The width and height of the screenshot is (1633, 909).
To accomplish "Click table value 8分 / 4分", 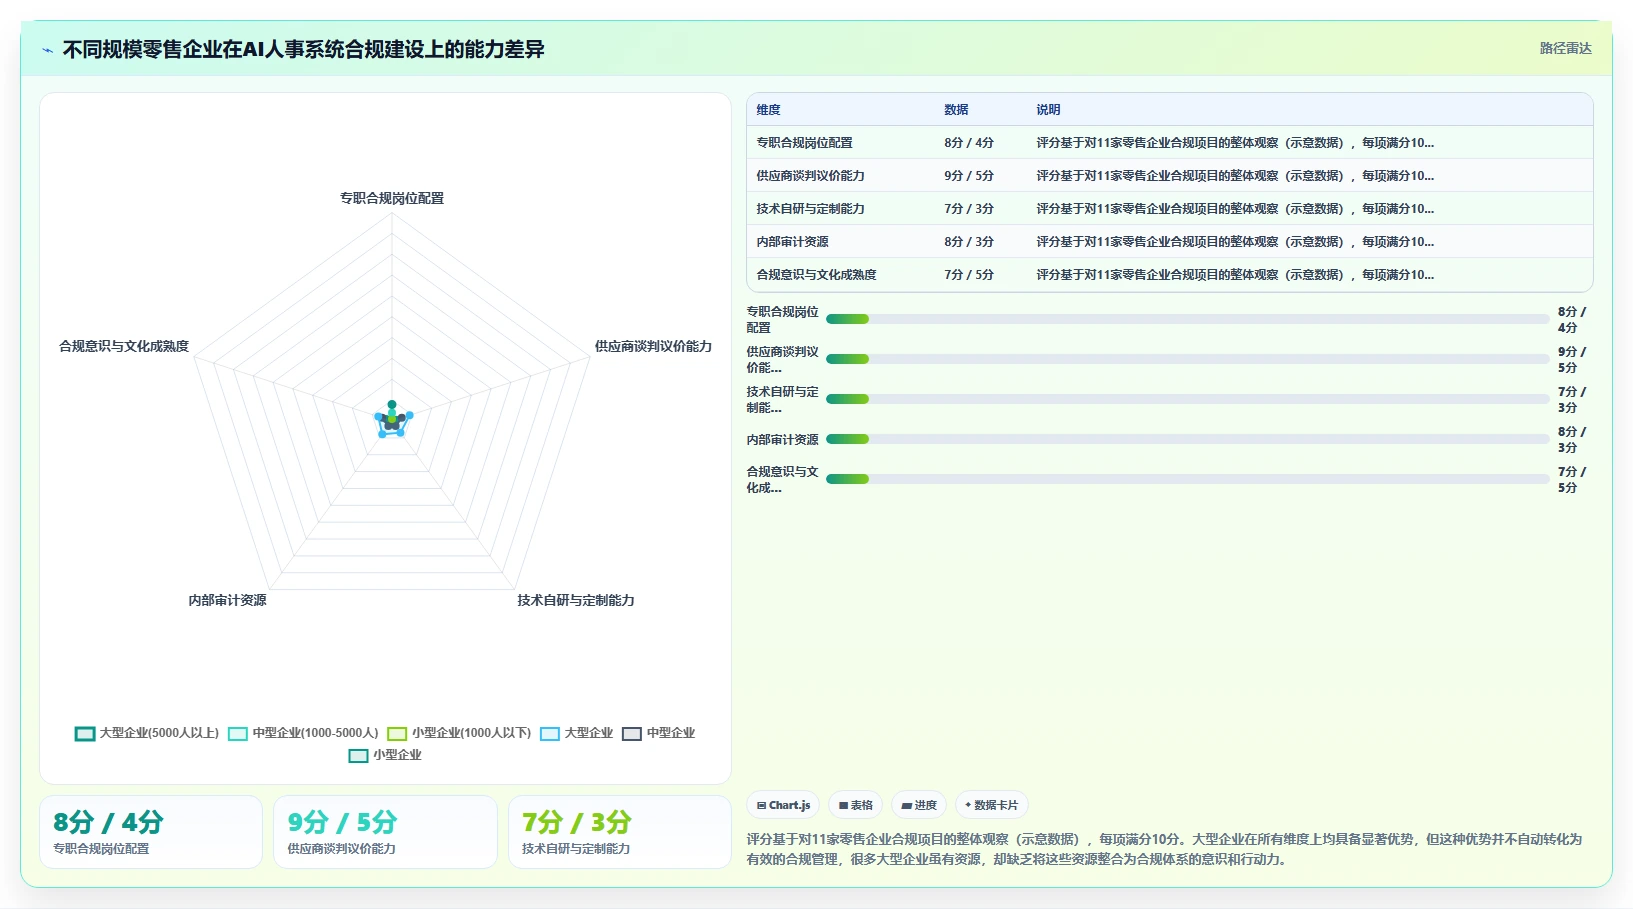I will click(969, 143).
